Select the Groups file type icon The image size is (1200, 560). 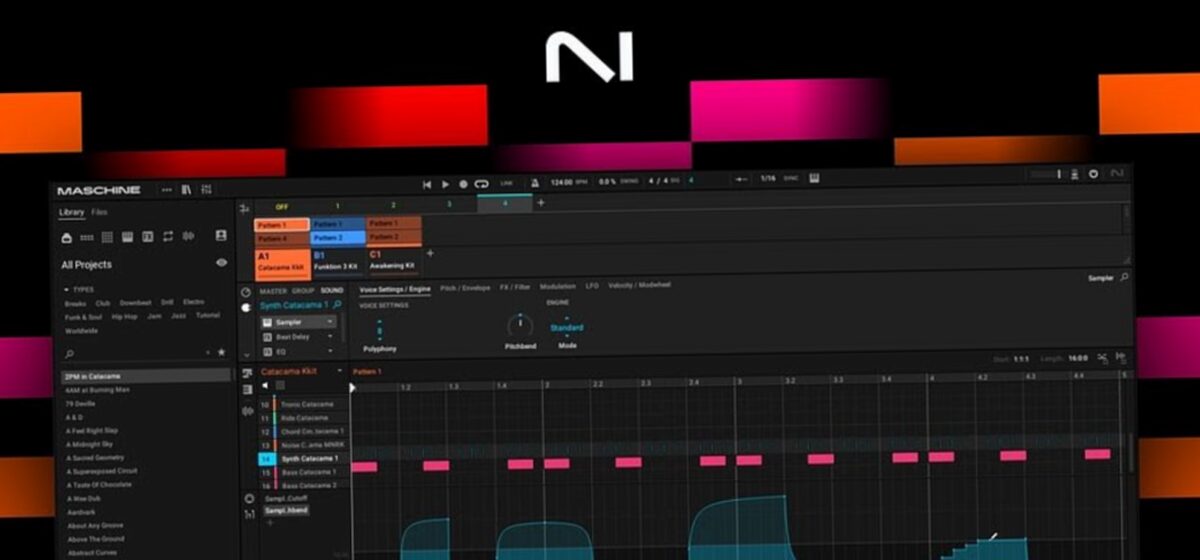[87, 237]
